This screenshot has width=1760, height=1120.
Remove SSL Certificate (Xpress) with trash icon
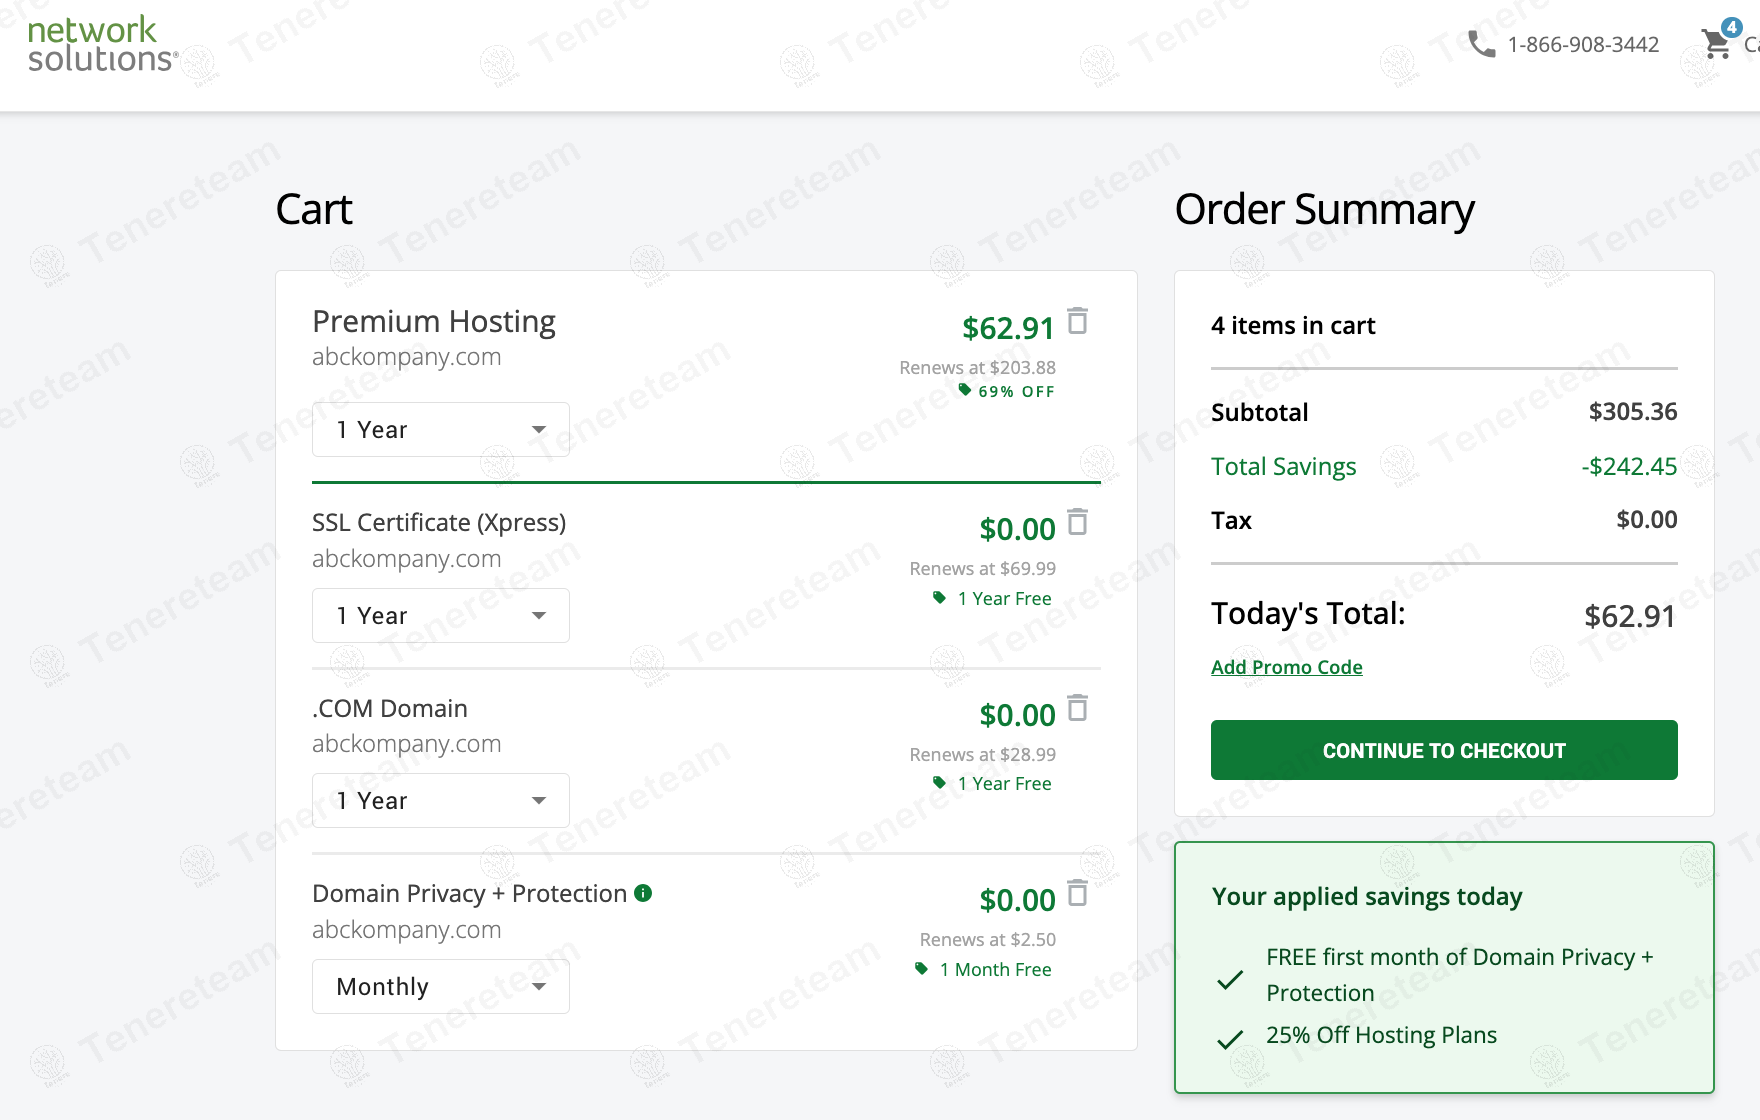1077,522
